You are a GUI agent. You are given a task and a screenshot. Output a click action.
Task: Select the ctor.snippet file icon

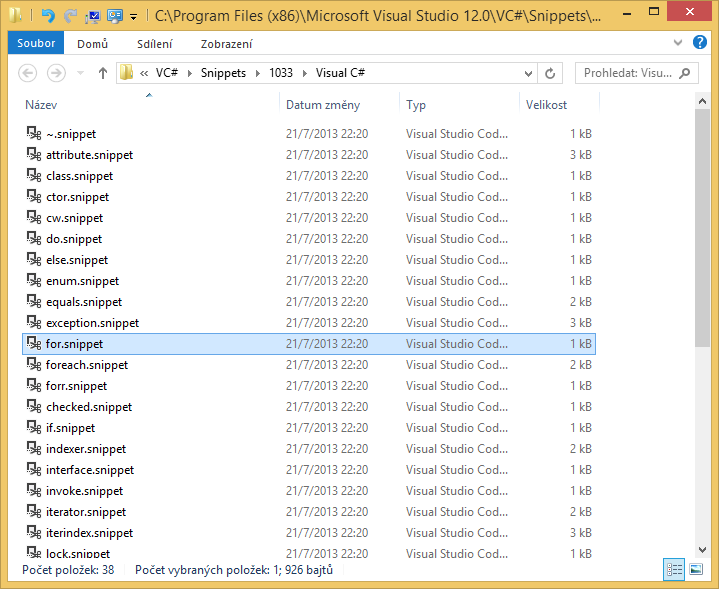pos(34,197)
